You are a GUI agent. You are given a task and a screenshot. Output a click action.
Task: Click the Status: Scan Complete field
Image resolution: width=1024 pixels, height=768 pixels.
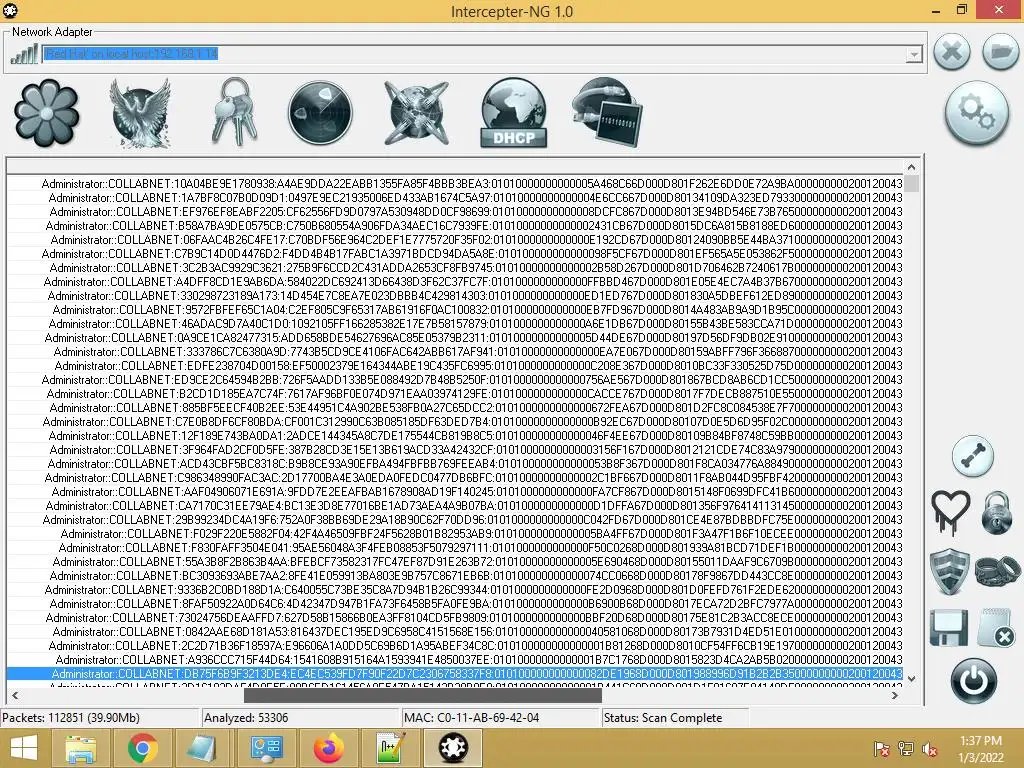pyautogui.click(x=675, y=718)
